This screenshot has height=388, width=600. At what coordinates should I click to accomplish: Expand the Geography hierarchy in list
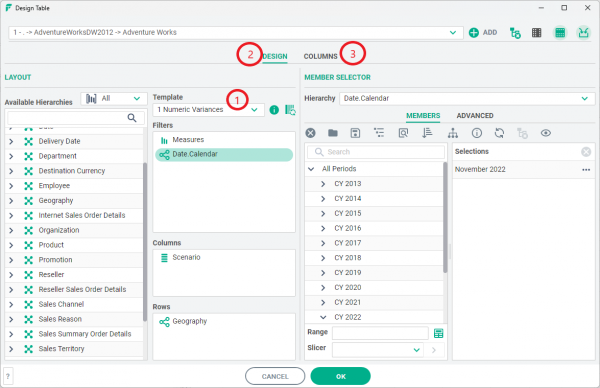pyautogui.click(x=11, y=201)
